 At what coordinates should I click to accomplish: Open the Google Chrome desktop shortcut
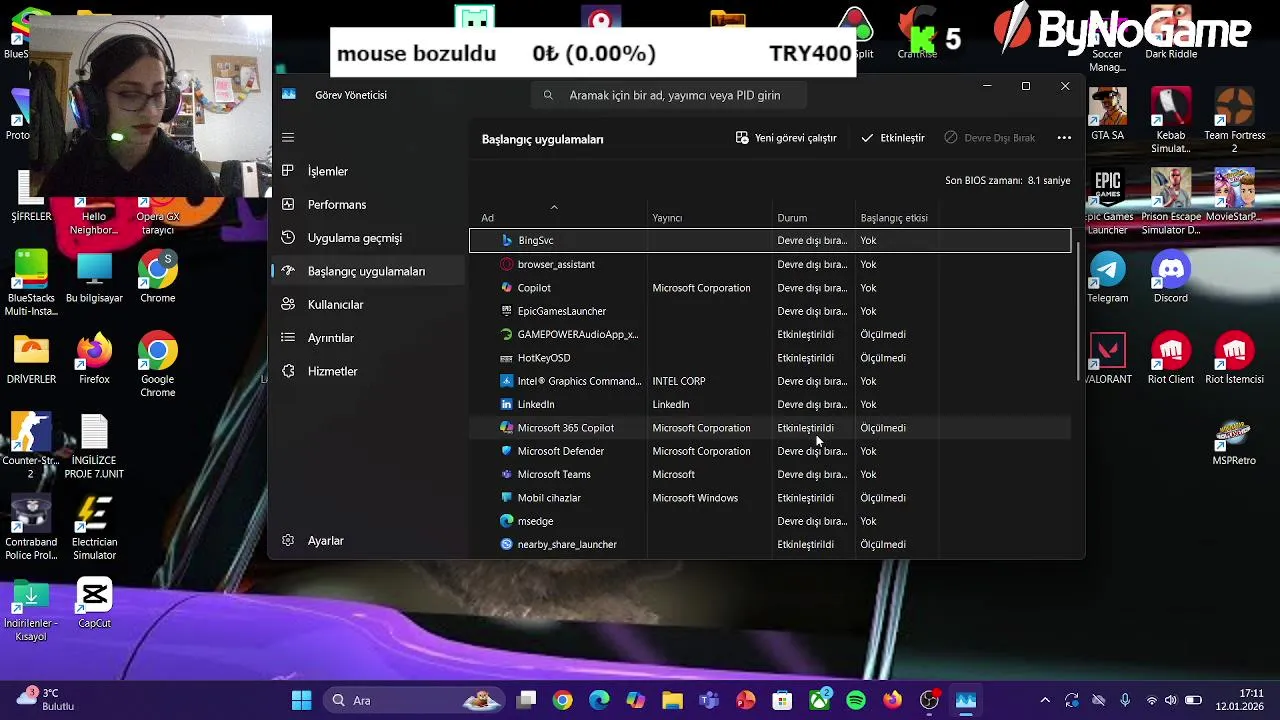pyautogui.click(x=157, y=365)
